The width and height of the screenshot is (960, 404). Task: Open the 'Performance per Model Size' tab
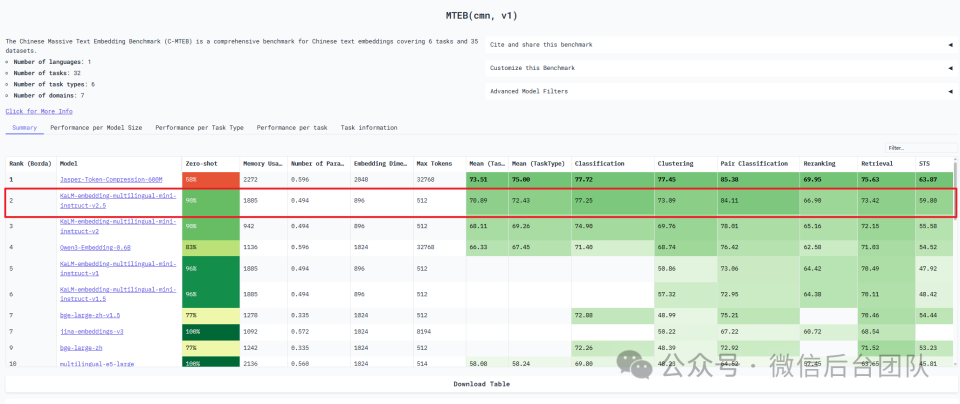pyautogui.click(x=96, y=128)
